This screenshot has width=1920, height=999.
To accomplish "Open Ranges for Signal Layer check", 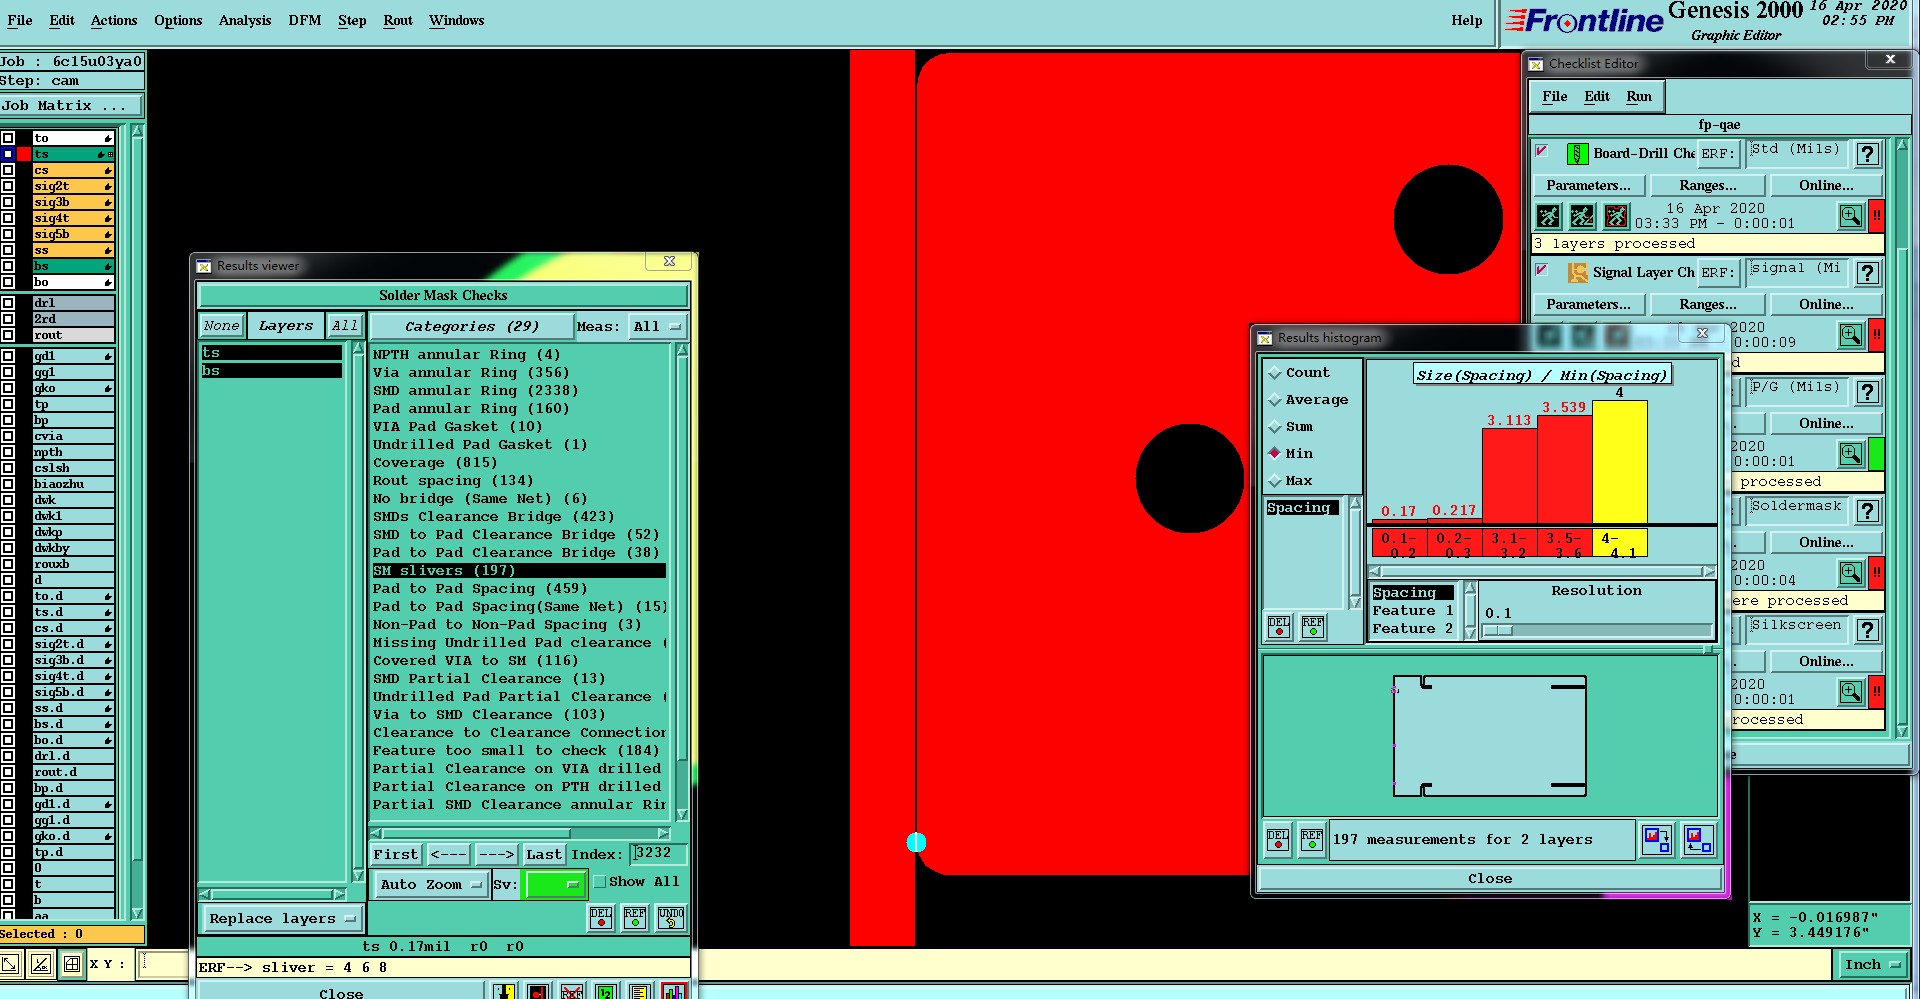I will [1708, 305].
